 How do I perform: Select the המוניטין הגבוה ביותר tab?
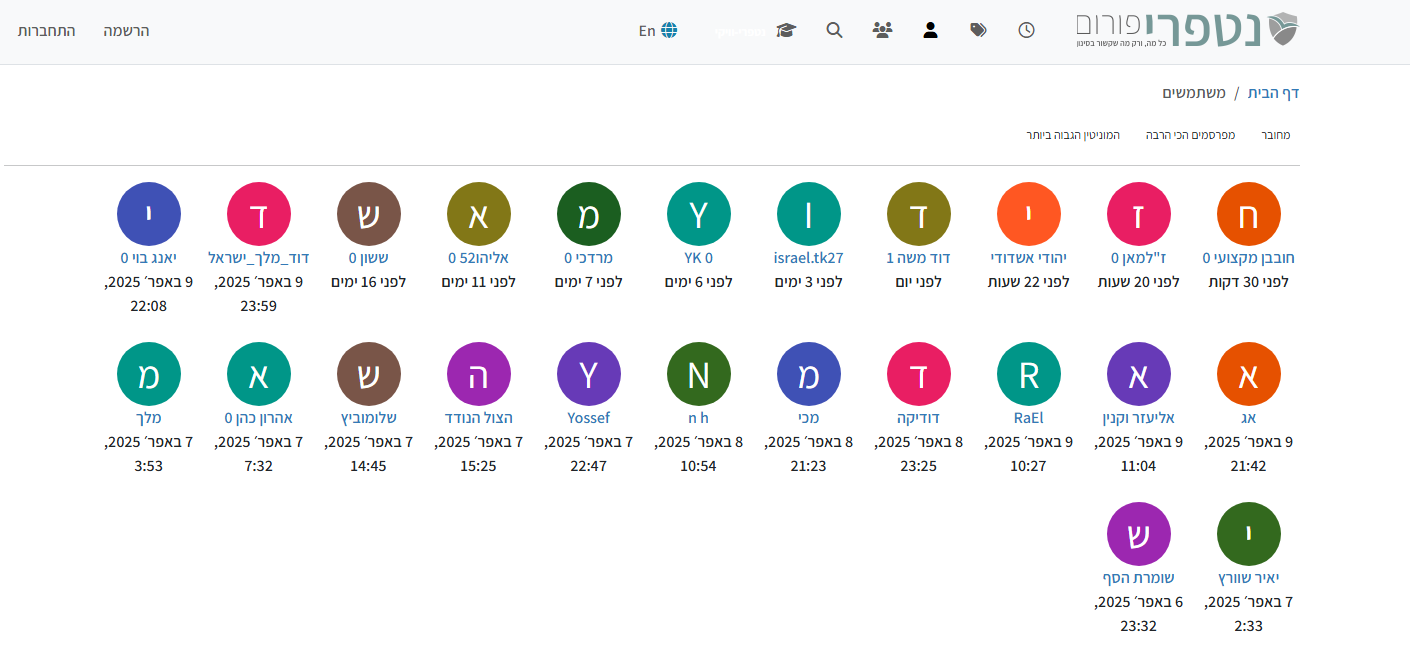click(1073, 134)
